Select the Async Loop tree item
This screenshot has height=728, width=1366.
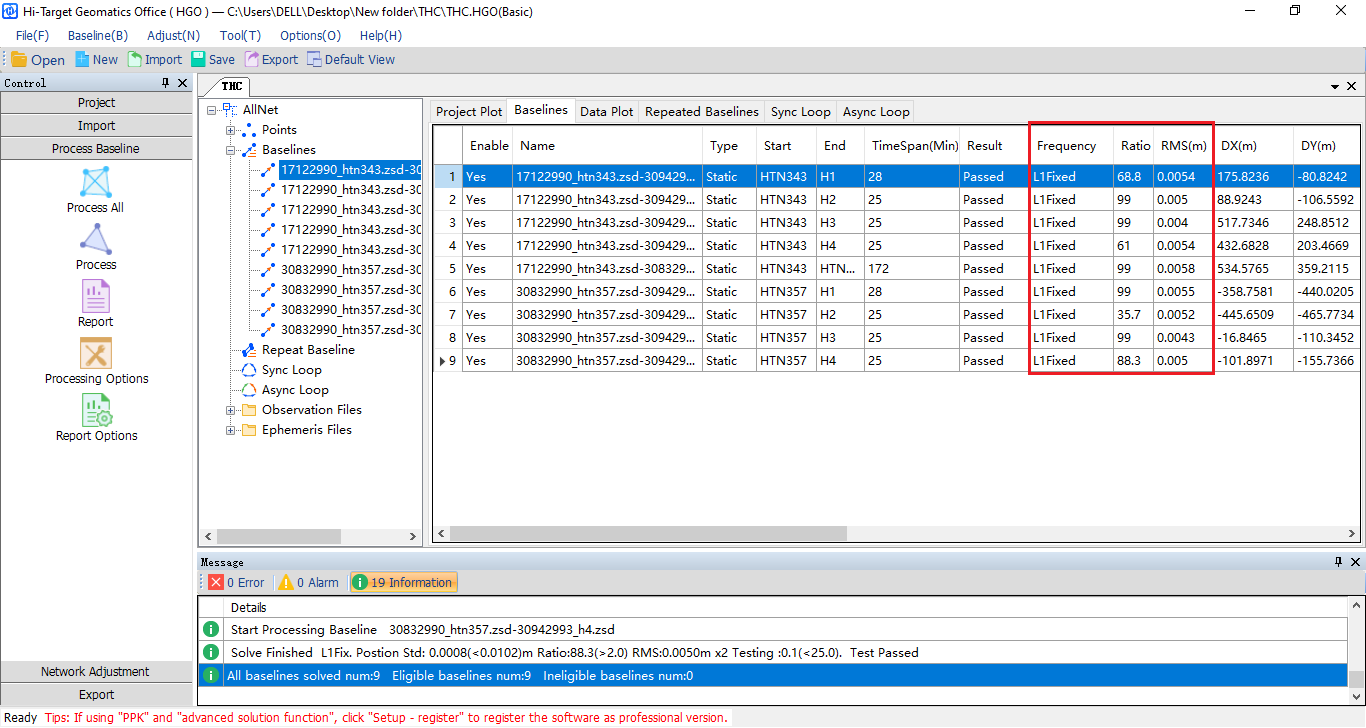coord(295,390)
